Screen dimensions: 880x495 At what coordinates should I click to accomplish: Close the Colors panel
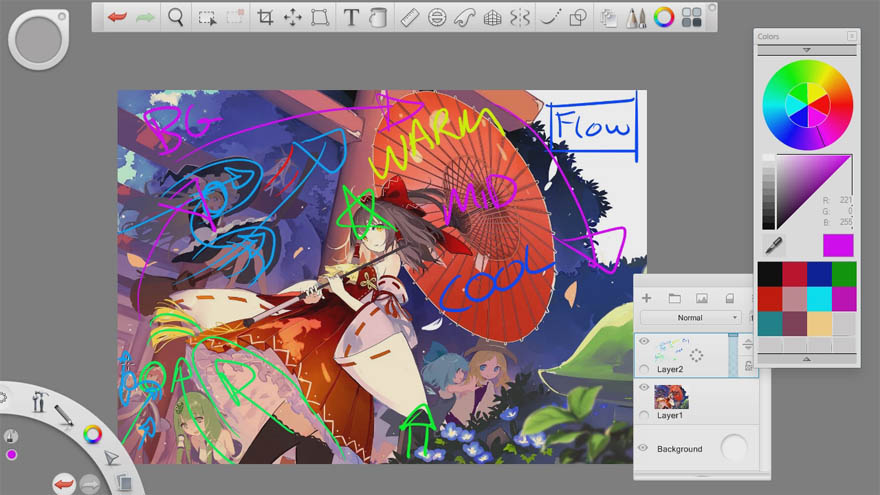pos(851,36)
